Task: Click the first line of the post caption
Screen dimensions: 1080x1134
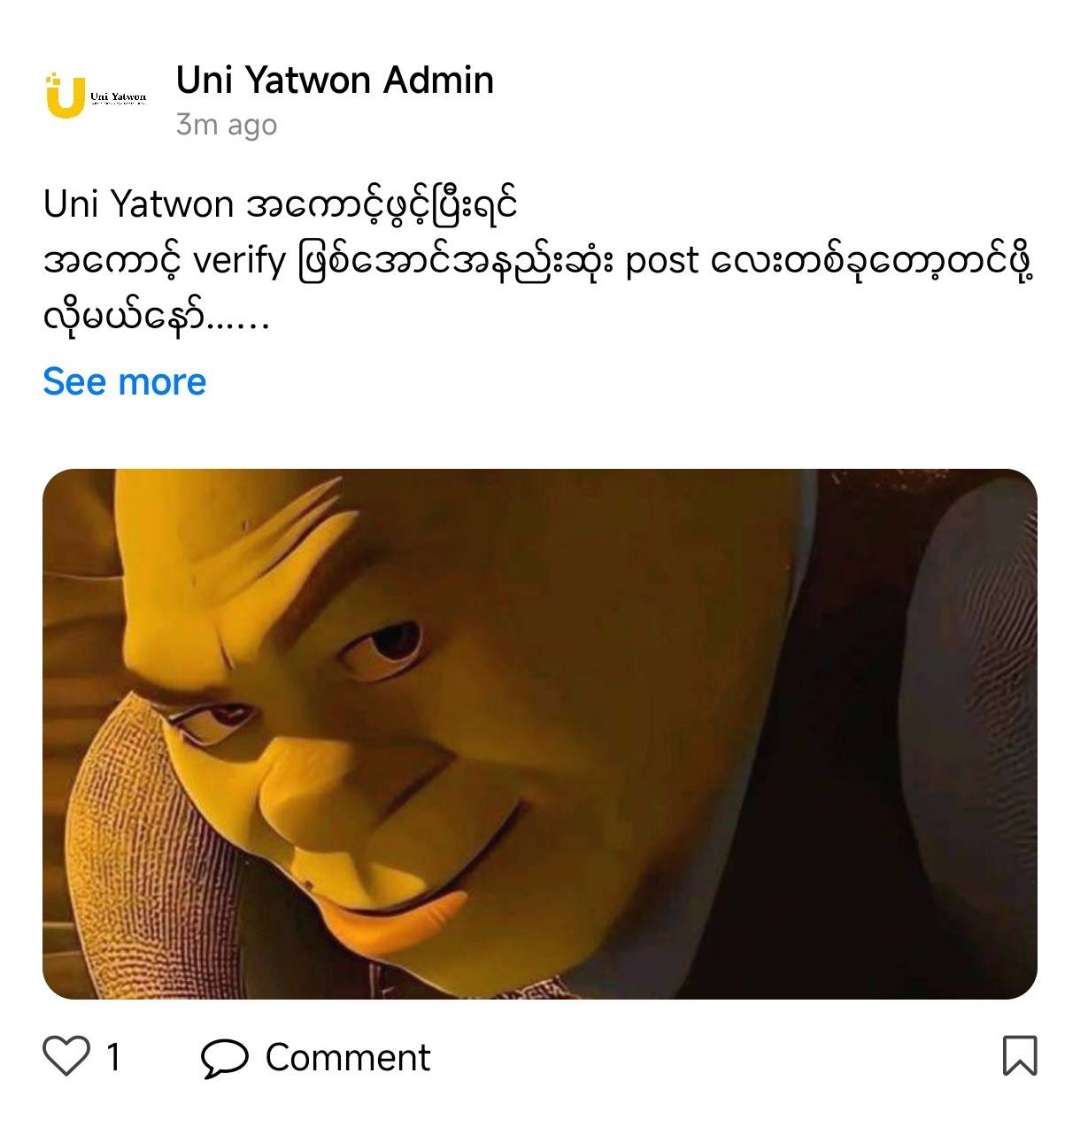Action: tap(280, 204)
